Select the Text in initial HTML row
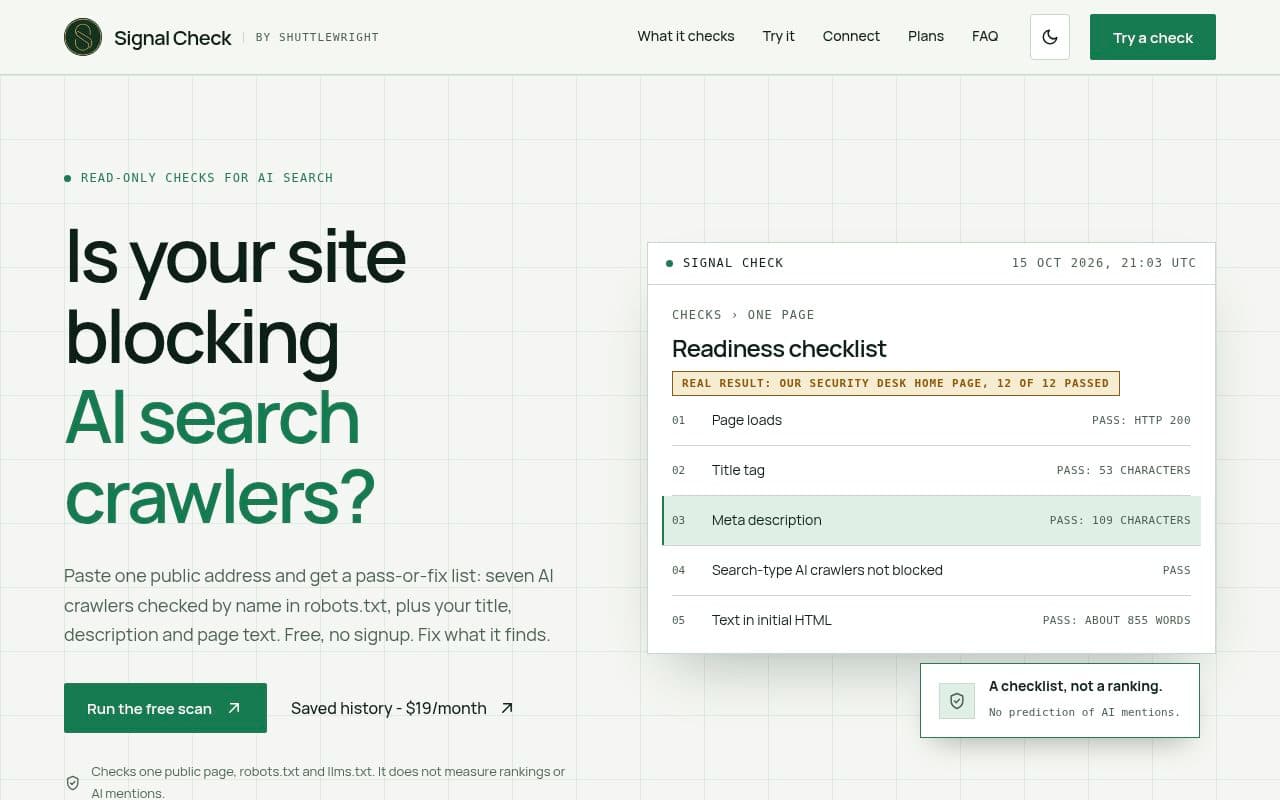 [931, 620]
